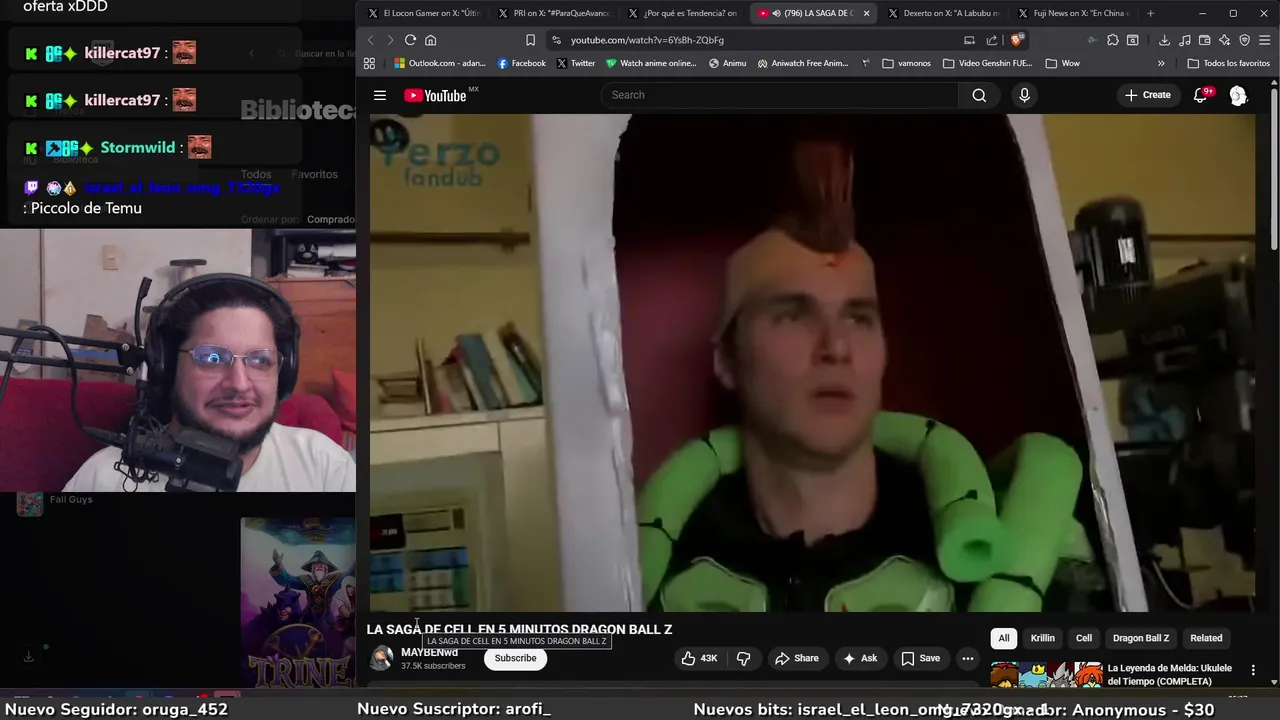This screenshot has width=1280, height=720.
Task: Save the video to a playlist
Action: coord(921,658)
